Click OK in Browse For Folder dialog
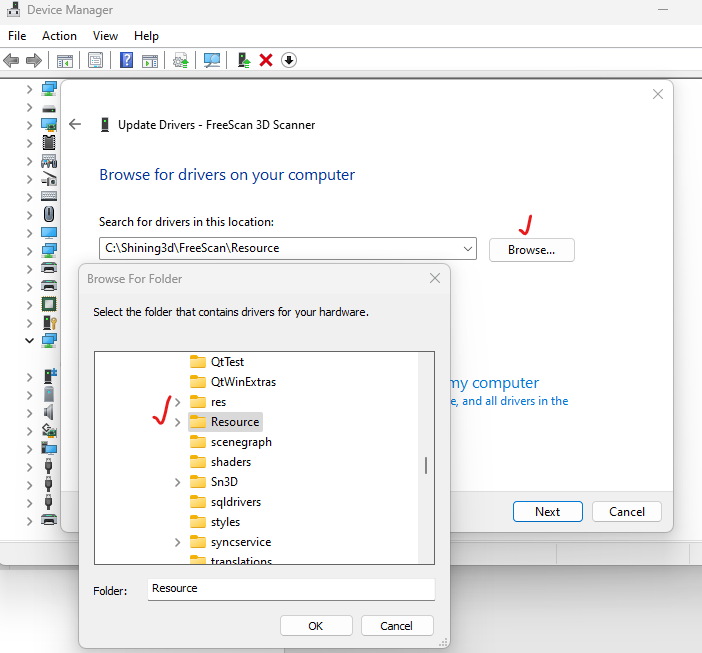 pyautogui.click(x=316, y=626)
